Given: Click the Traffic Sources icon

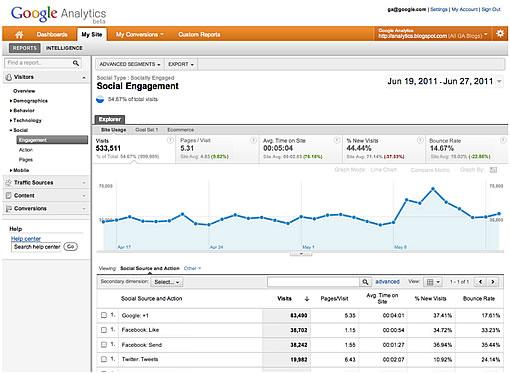Looking at the screenshot, I should [9, 182].
